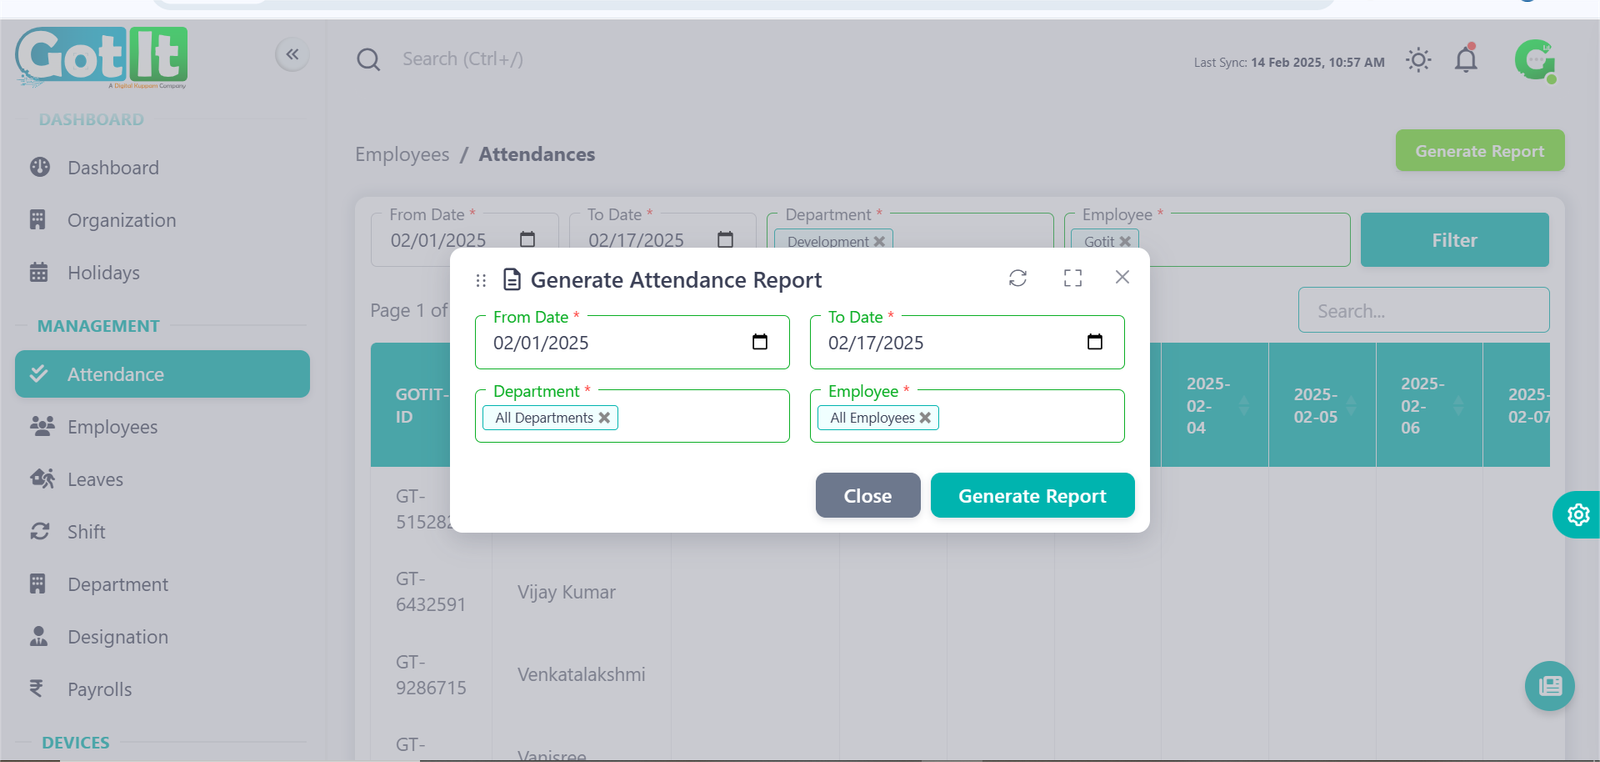The image size is (1600, 762).
Task: Go to Payrolls in sidebar
Action: point(99,689)
